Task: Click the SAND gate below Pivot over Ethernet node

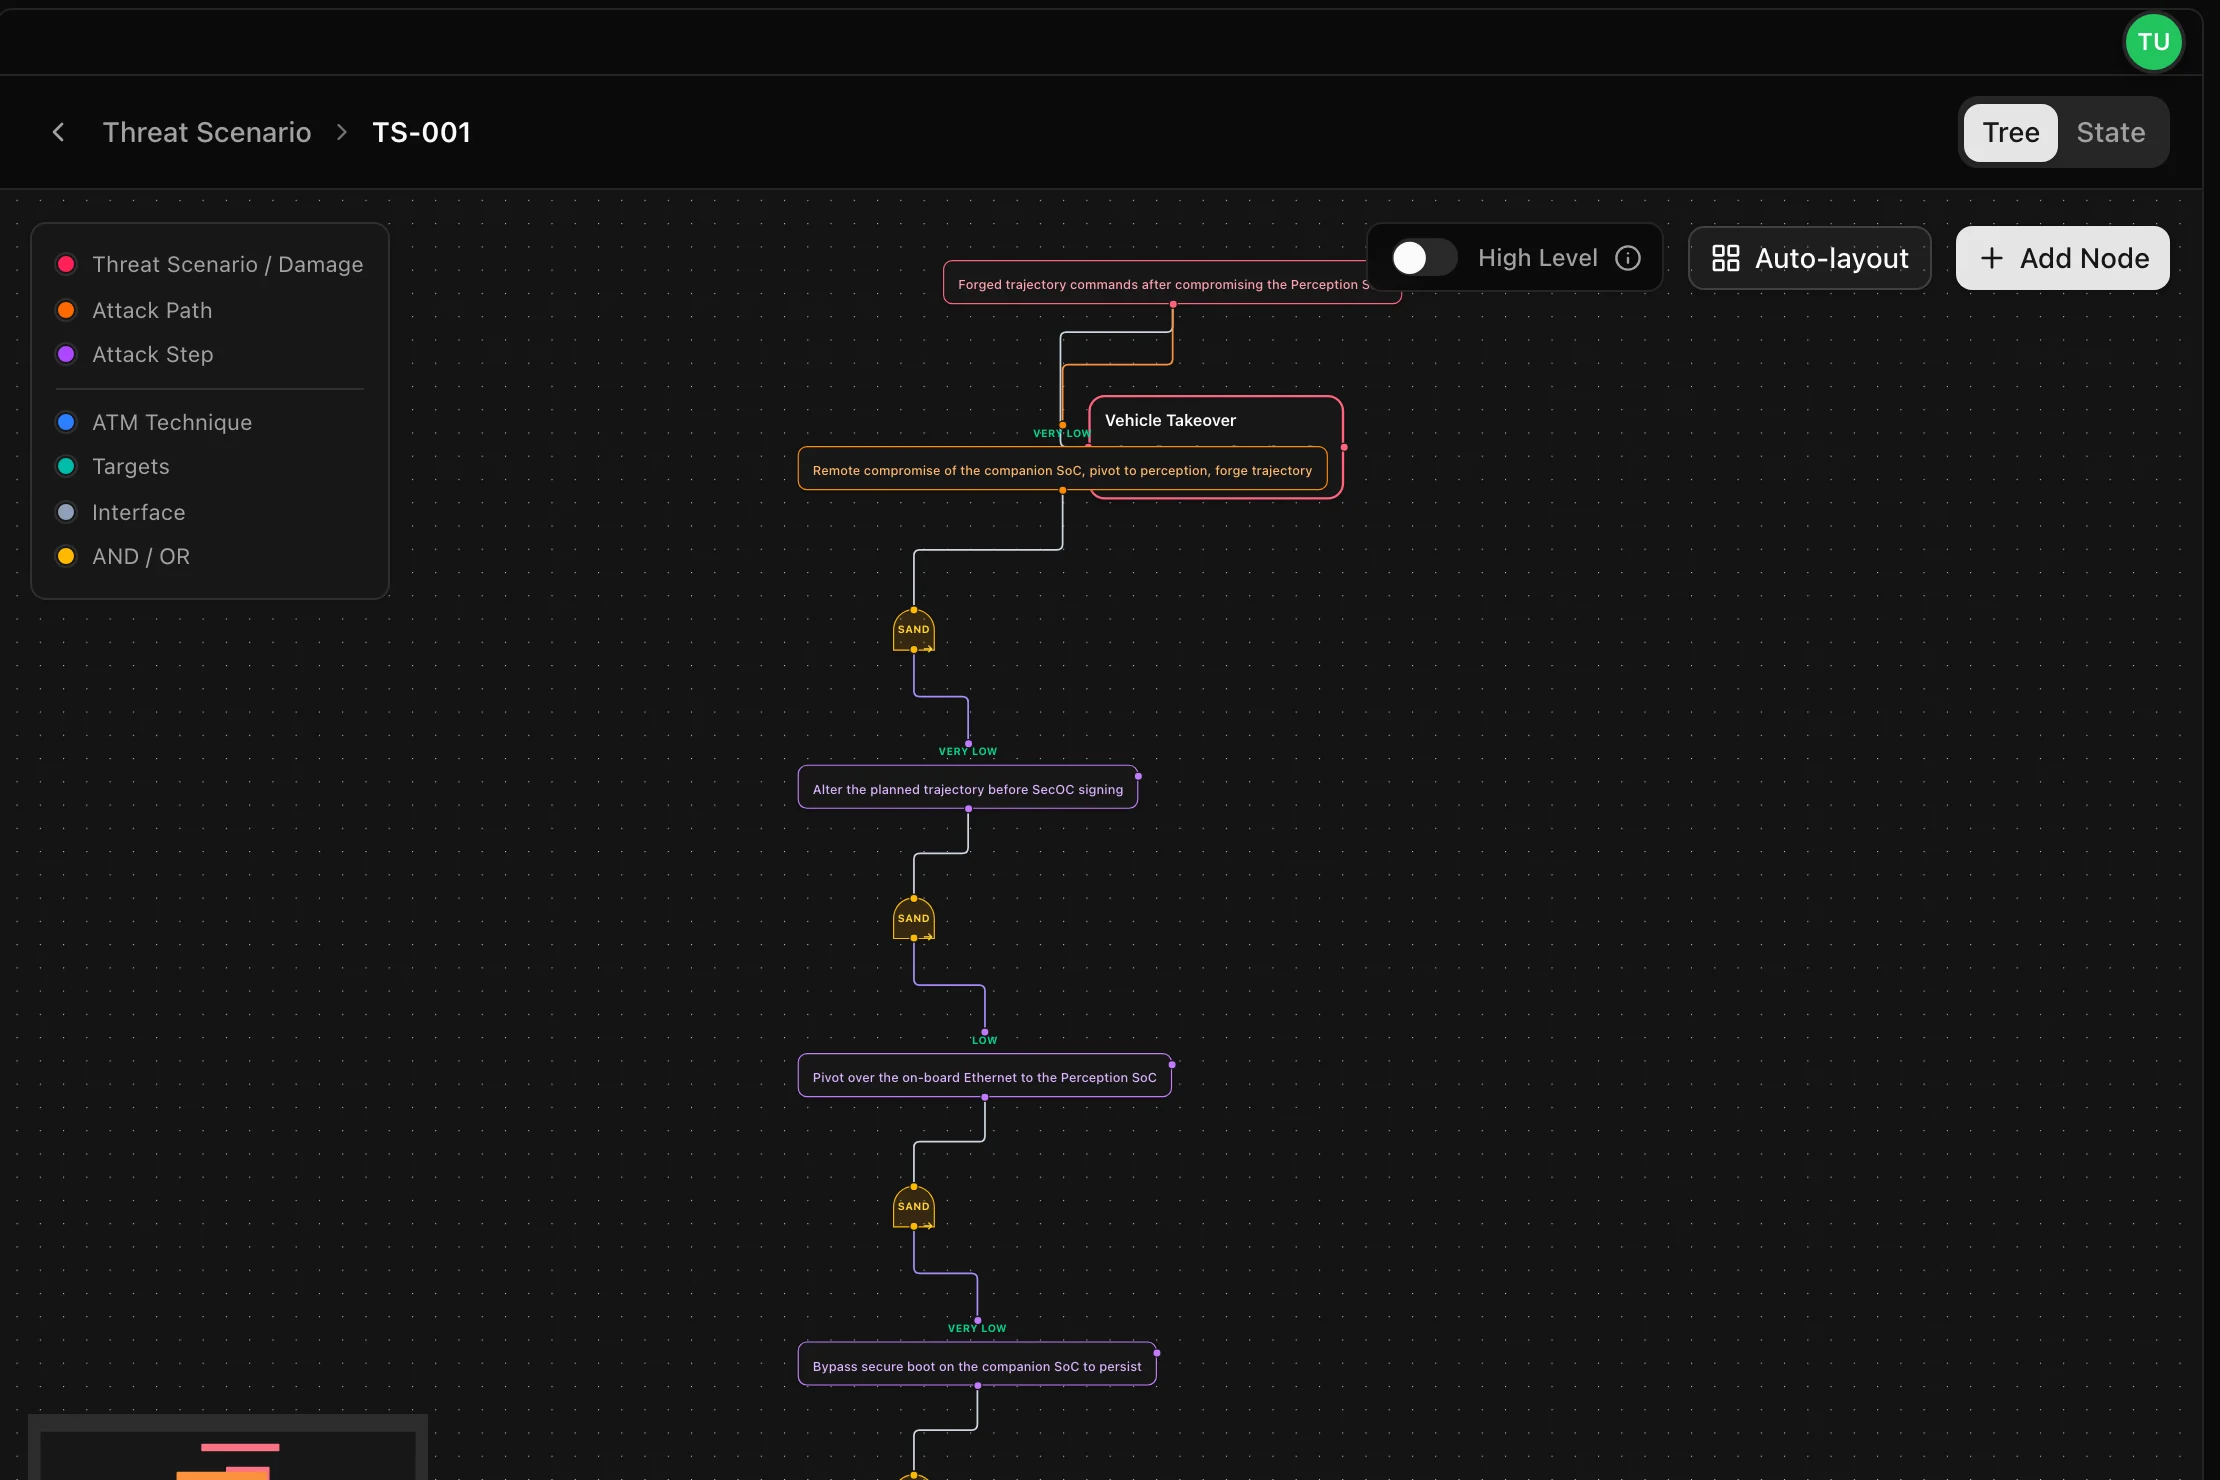Action: [913, 1206]
